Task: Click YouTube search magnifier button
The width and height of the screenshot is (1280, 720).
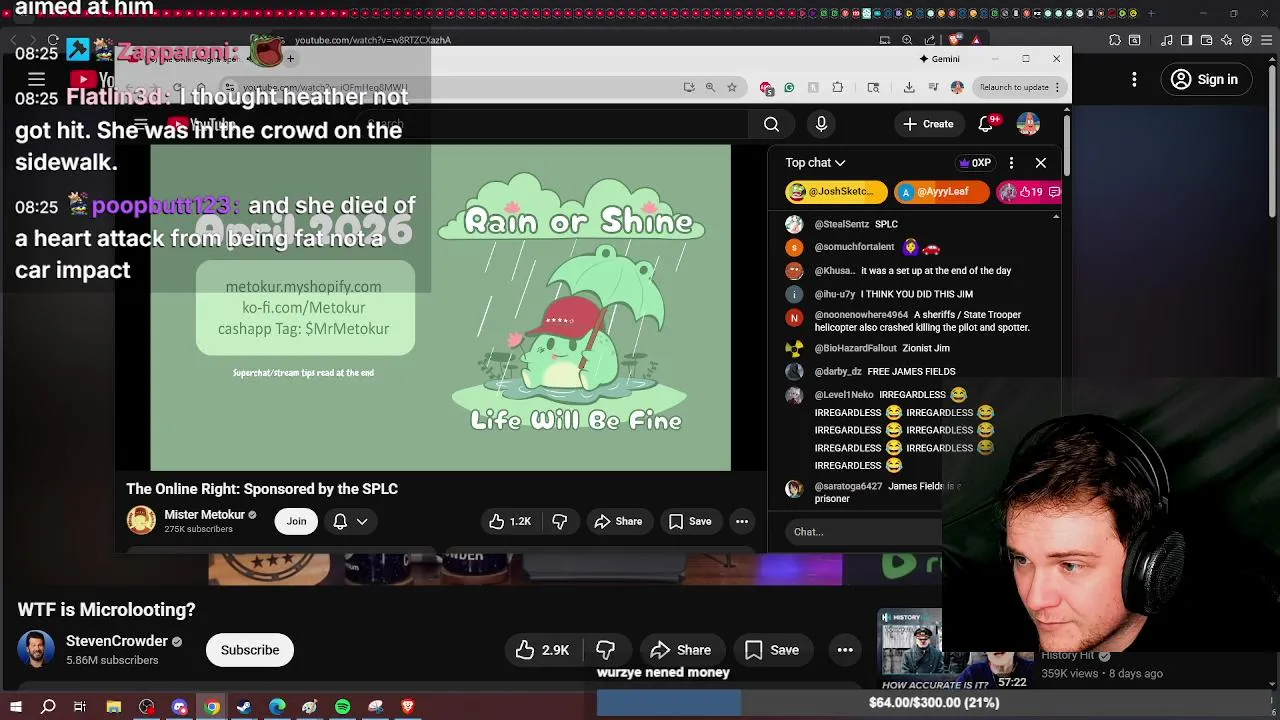Action: pos(771,124)
